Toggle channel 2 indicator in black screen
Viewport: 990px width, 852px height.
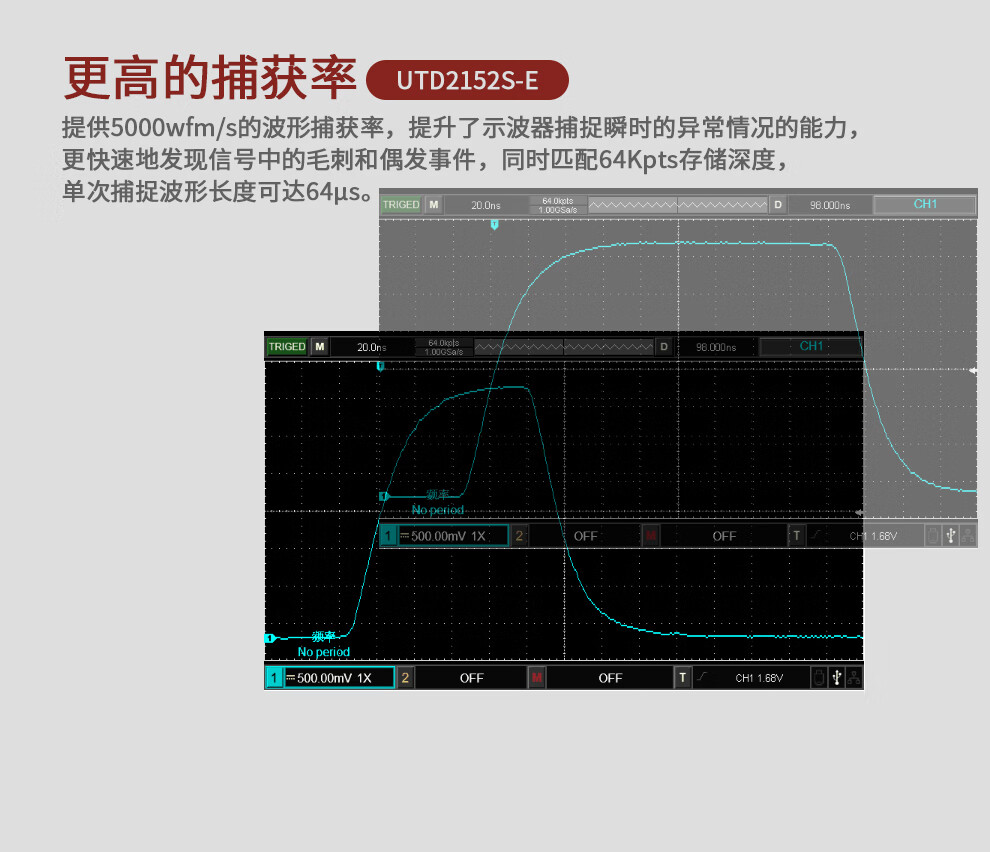[x=405, y=678]
